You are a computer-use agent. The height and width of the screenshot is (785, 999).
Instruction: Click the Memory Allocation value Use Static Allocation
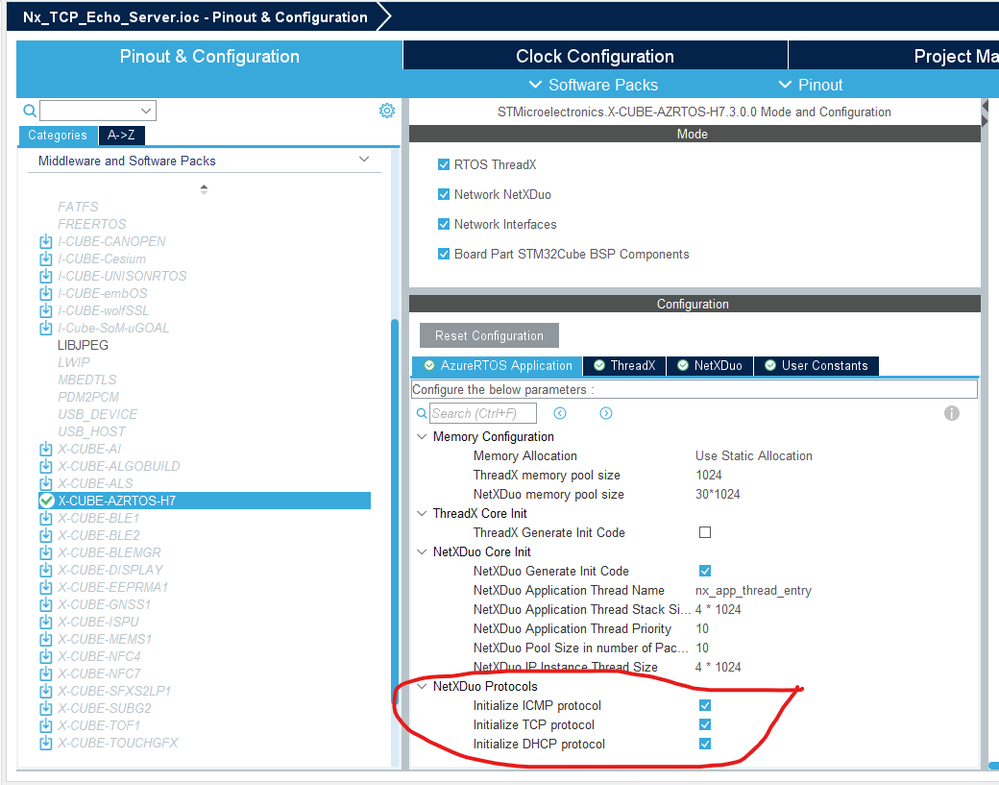754,456
